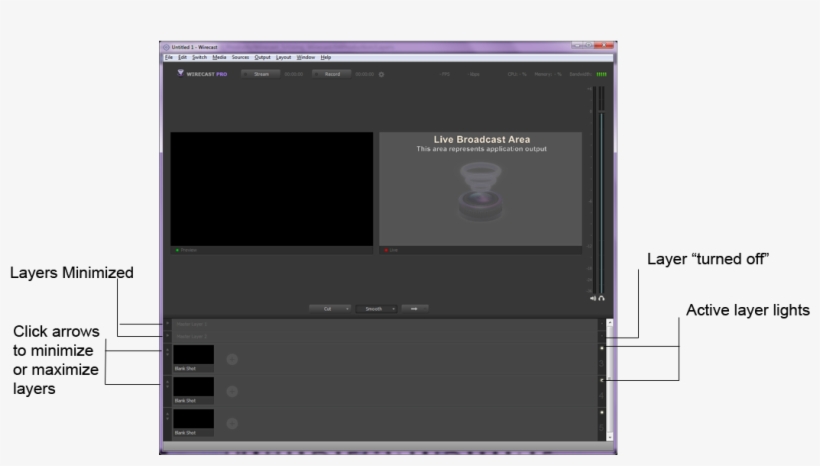Click the add shot plus icon in layer 4
820x466 pixels.
pyautogui.click(x=231, y=390)
